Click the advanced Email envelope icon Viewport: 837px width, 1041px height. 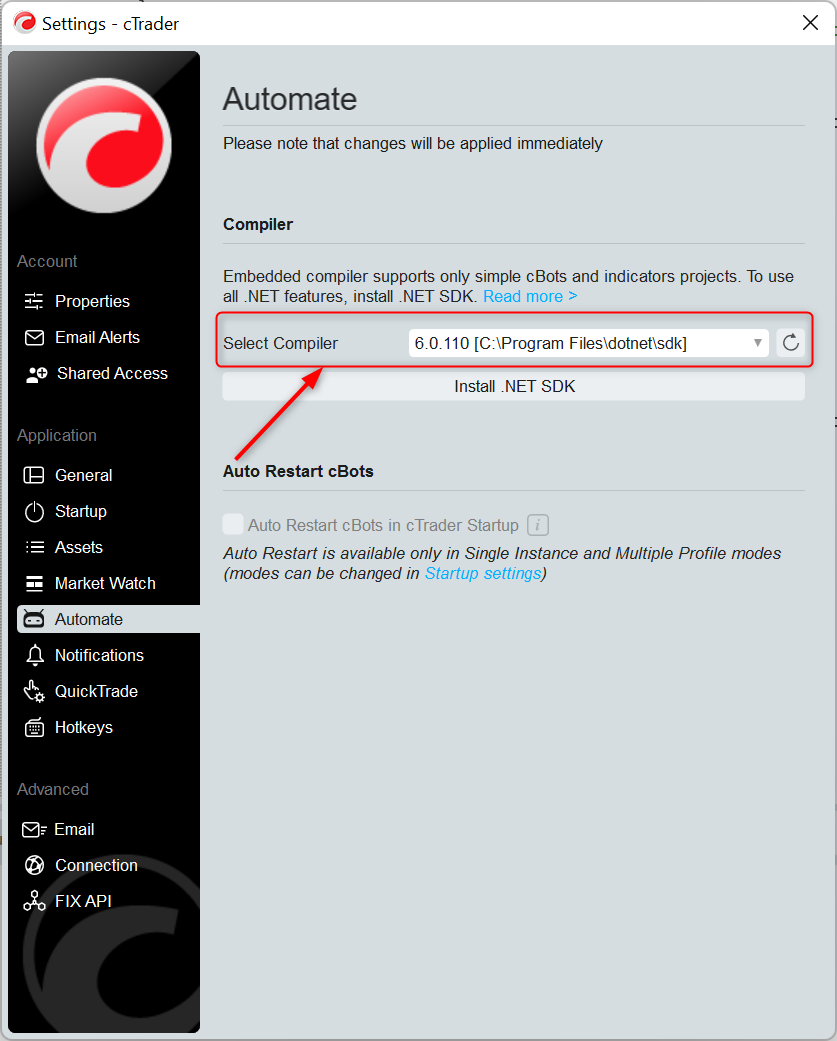coord(34,829)
